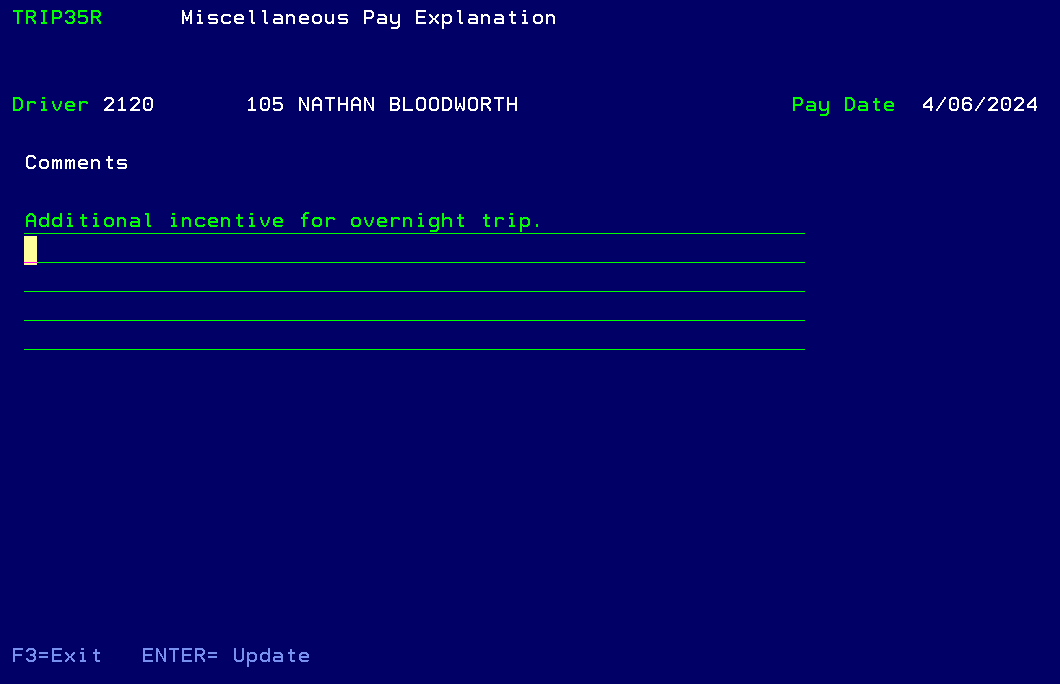Click the ENTER= Update key label
Screen dimensions: 1060x684
[x=225, y=656]
